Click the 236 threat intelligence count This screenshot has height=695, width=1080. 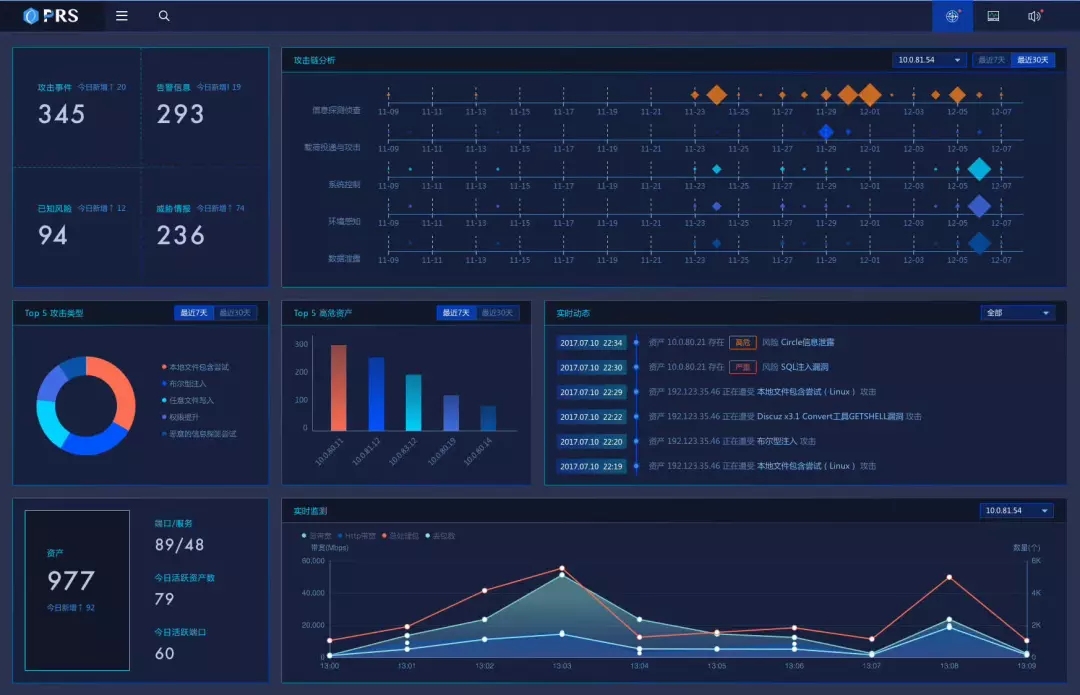180,236
